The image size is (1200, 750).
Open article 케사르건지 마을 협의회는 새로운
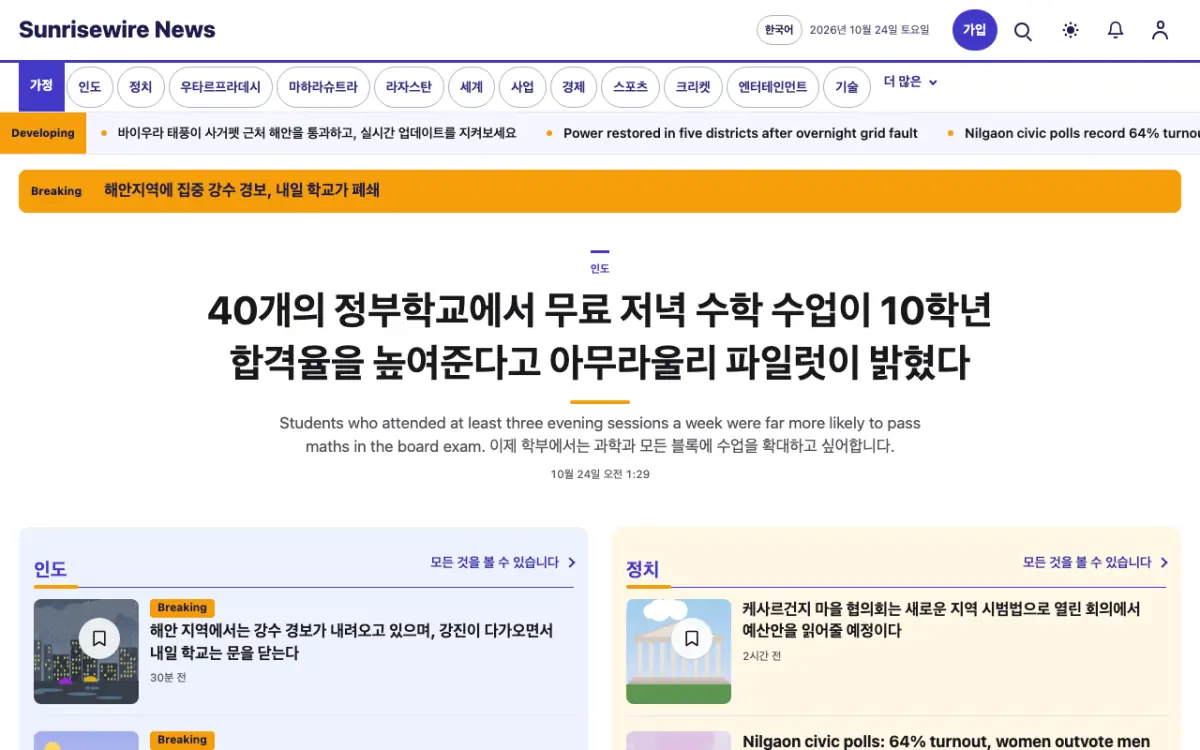(x=941, y=620)
